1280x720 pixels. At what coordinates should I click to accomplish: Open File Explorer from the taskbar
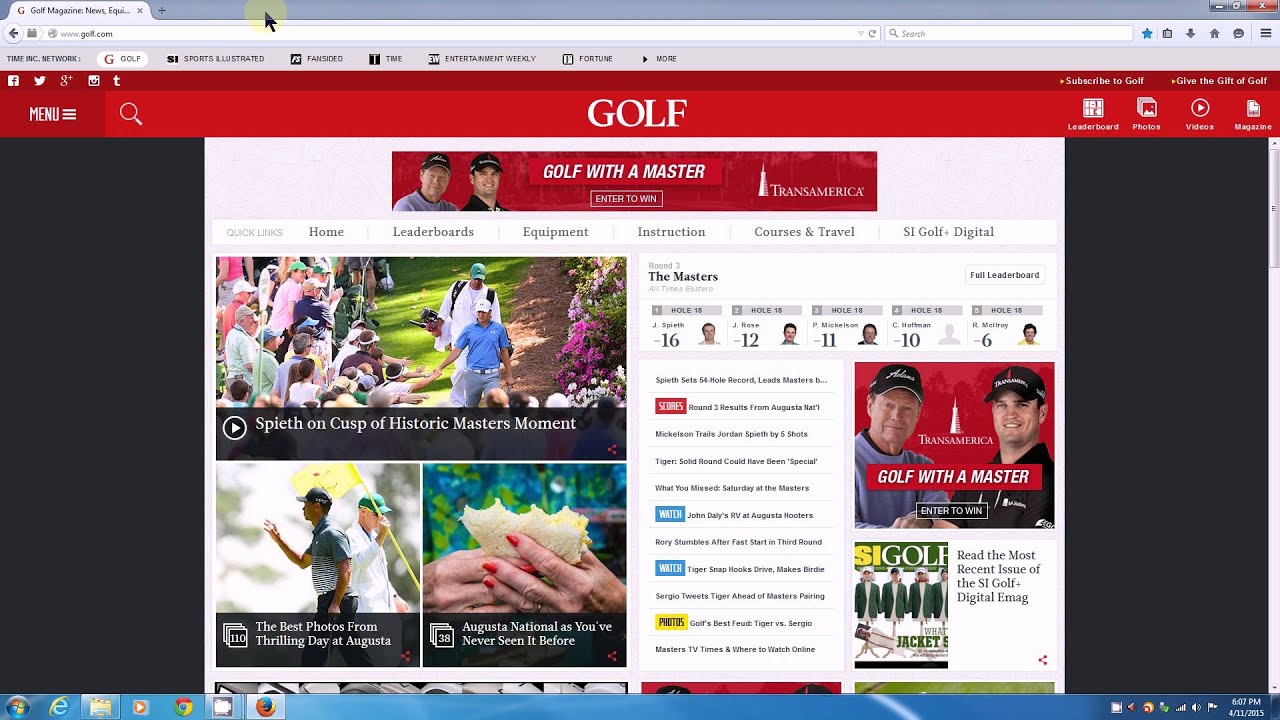100,707
